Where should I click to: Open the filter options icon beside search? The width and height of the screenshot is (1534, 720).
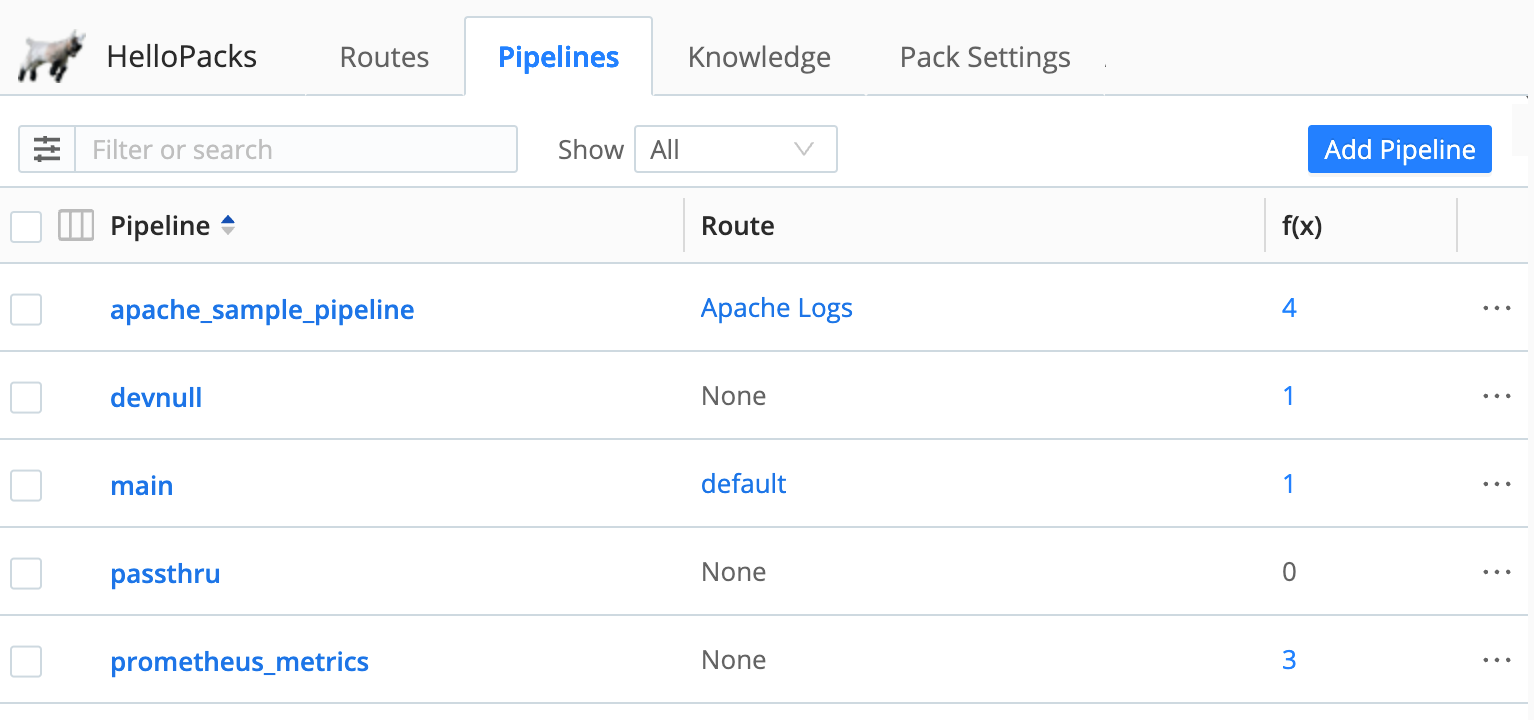46,148
